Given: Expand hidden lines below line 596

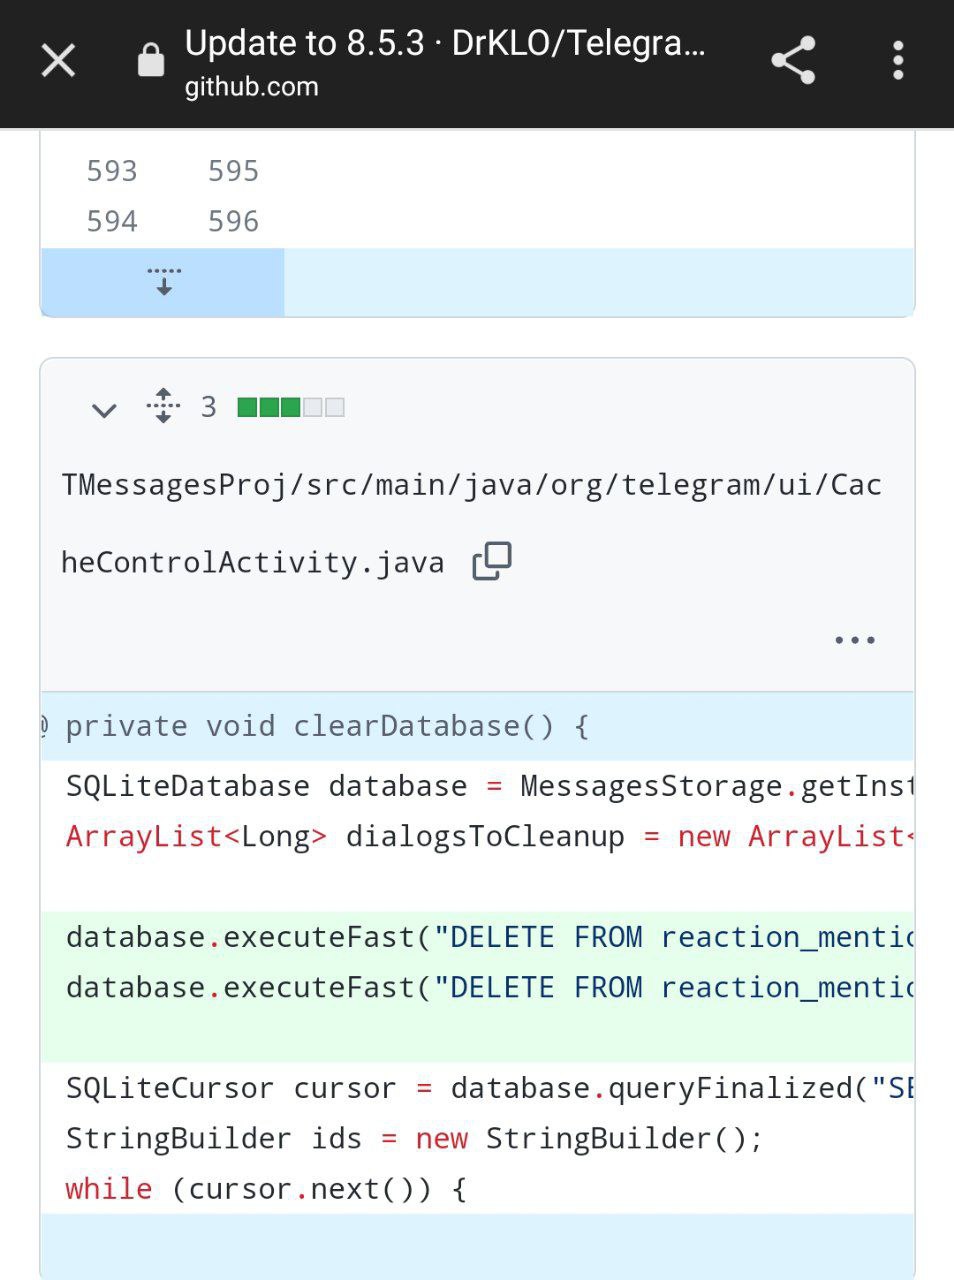Looking at the screenshot, I should pos(163,282).
